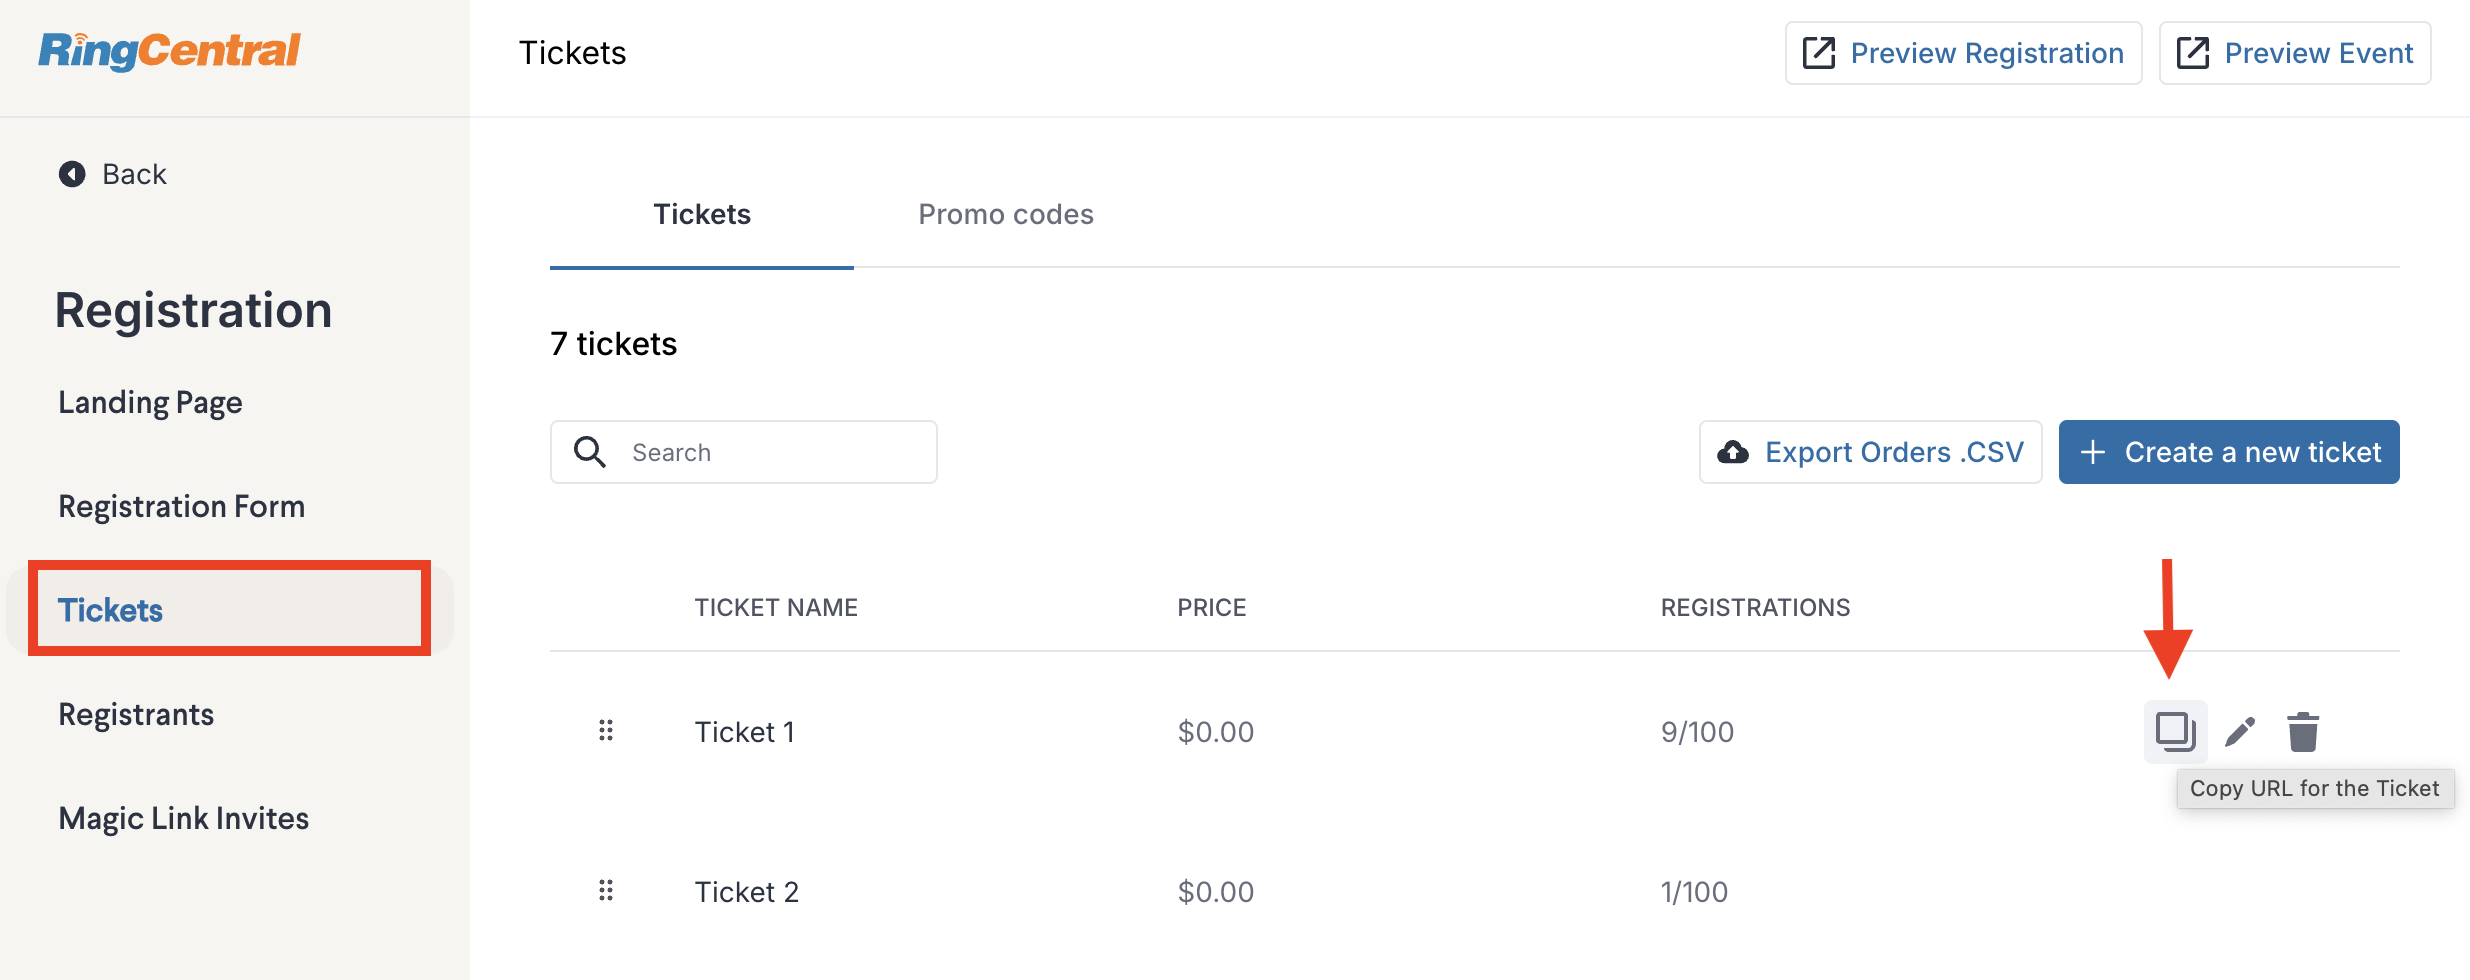Click the drag handle beside Ticket 2

tap(606, 891)
